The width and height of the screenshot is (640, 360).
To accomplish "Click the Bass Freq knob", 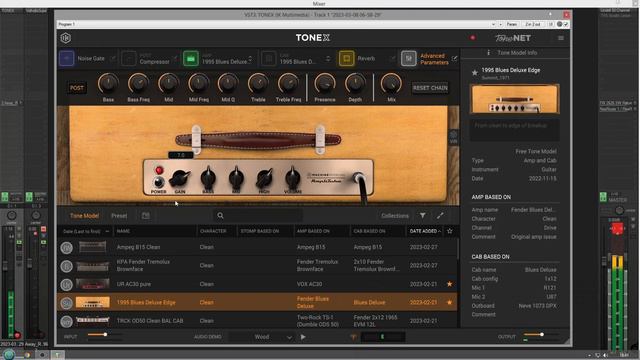I will (138, 84).
